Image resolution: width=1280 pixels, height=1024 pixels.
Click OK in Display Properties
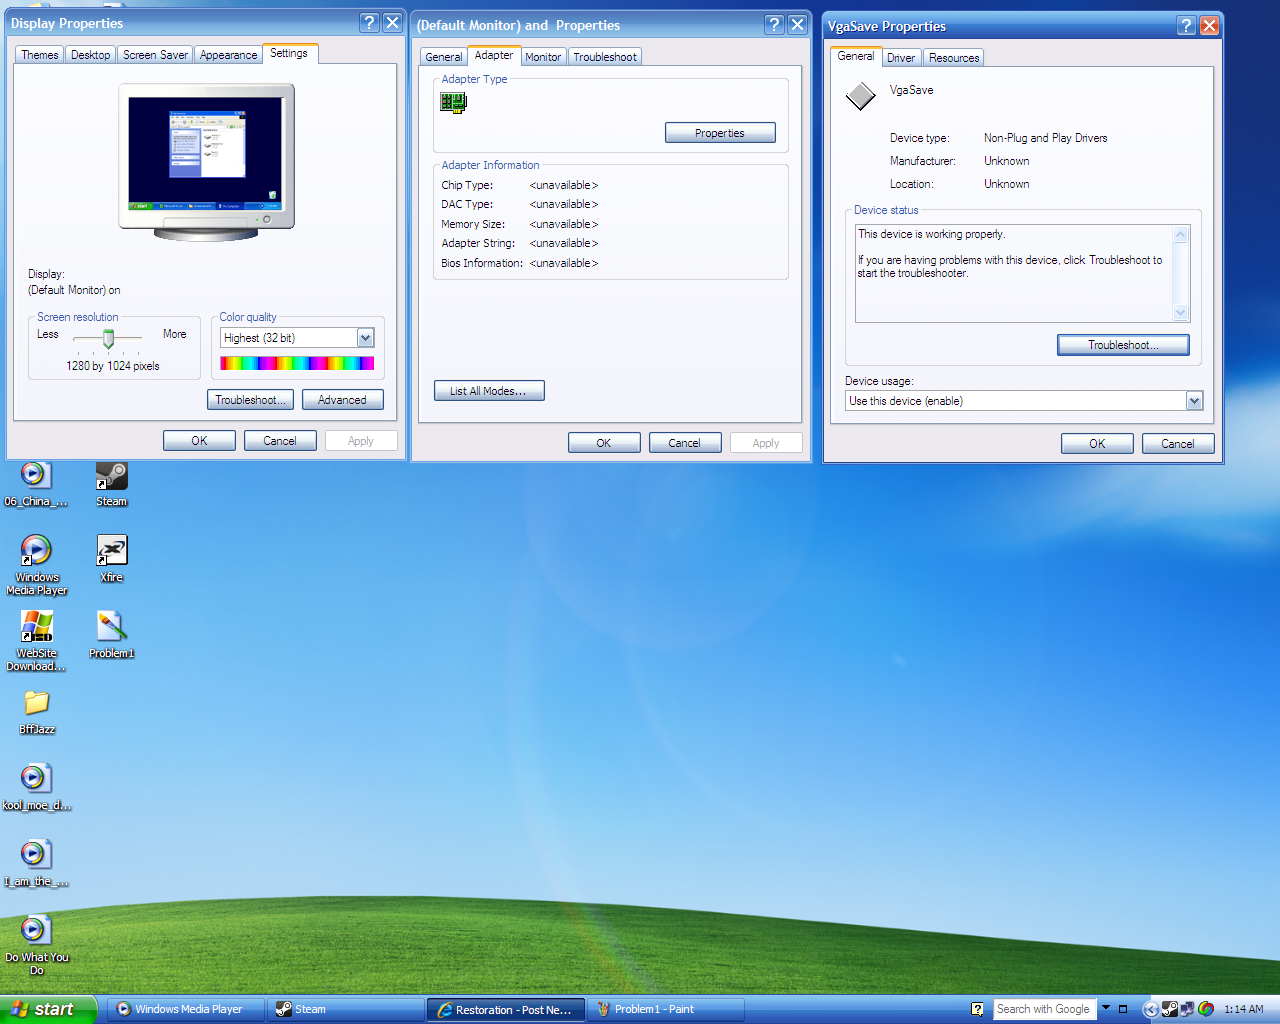coord(199,441)
